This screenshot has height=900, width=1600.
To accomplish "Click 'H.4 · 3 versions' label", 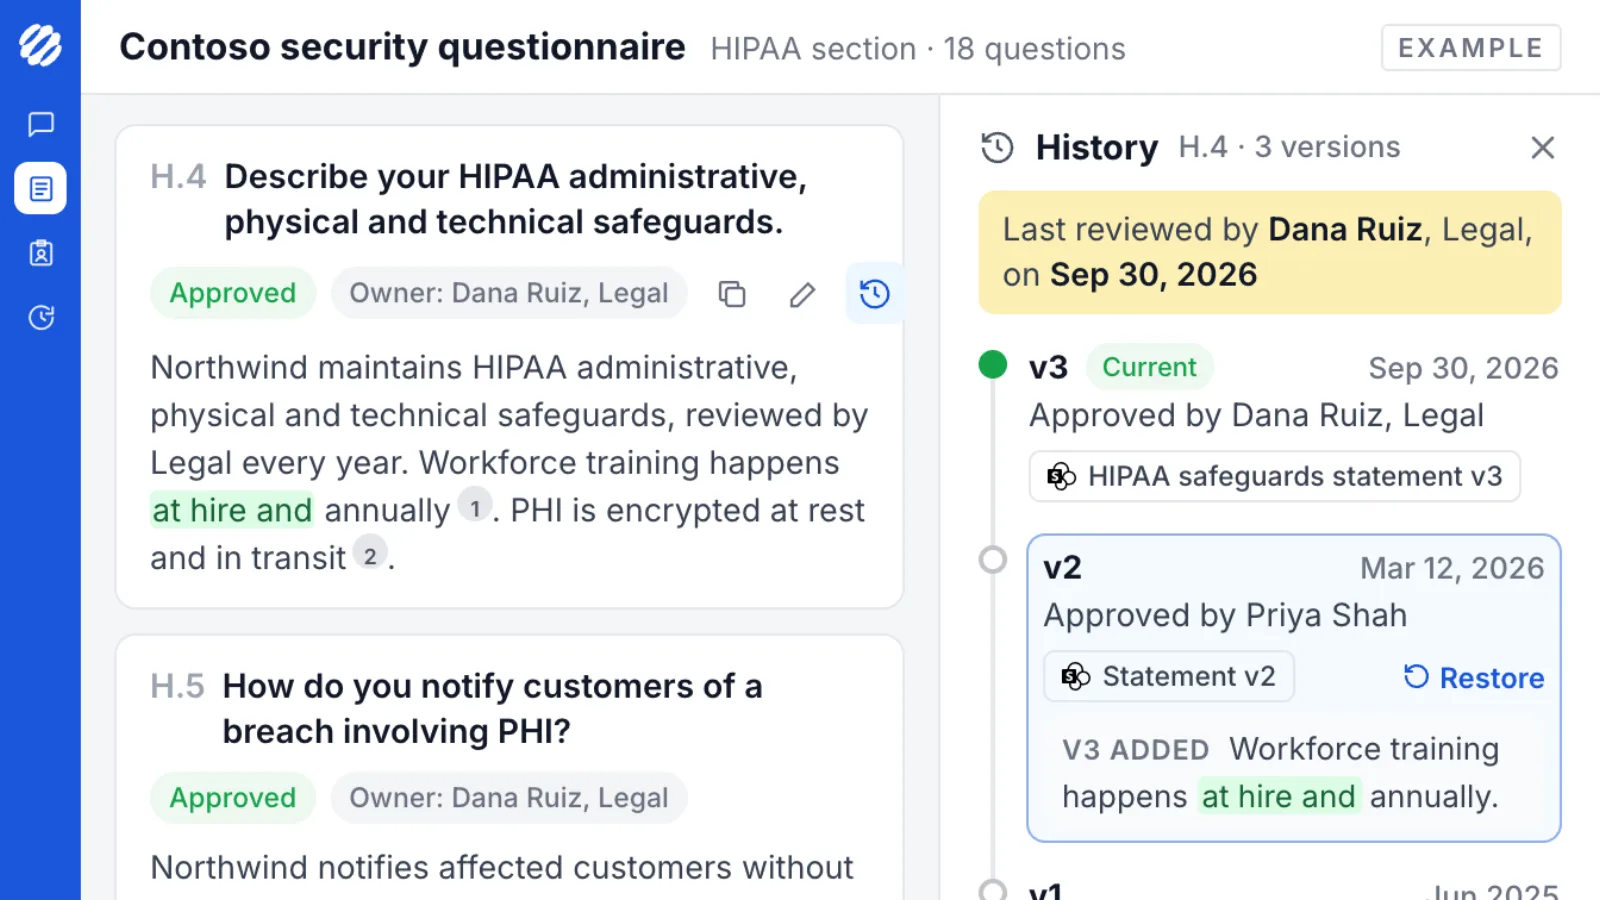I will tap(1289, 147).
